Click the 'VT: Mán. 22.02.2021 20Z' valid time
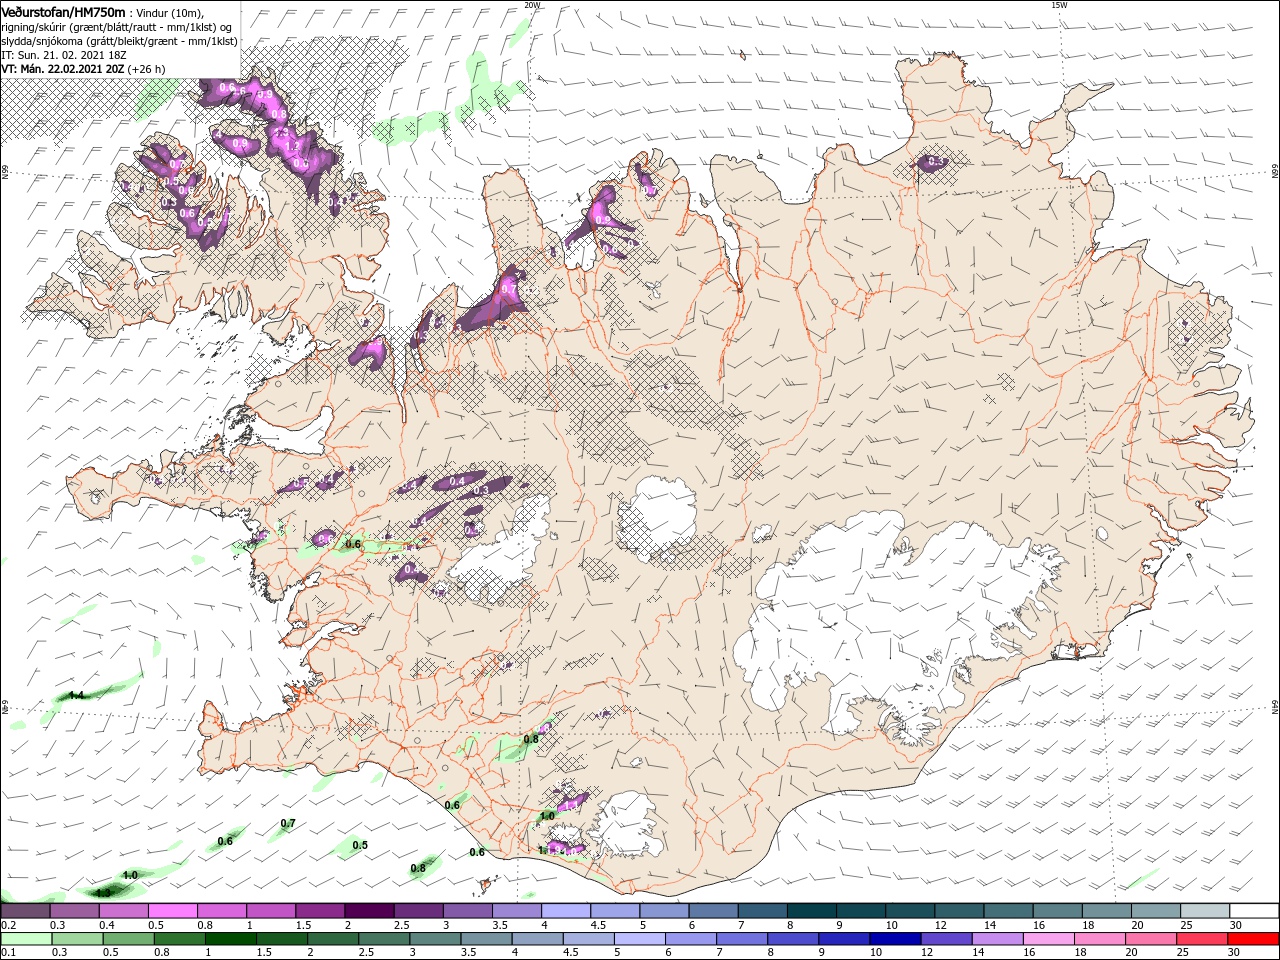Image resolution: width=1280 pixels, height=960 pixels. tap(61, 69)
